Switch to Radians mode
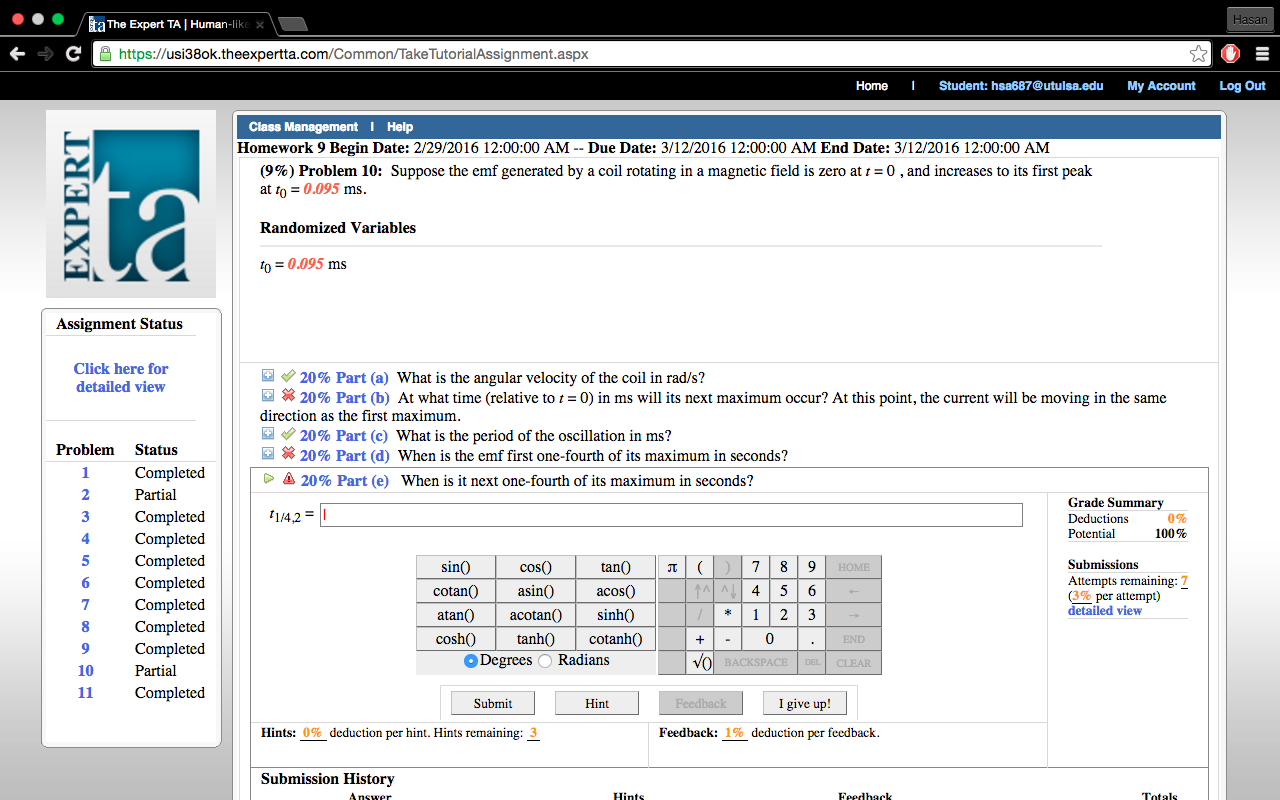 click(544, 660)
